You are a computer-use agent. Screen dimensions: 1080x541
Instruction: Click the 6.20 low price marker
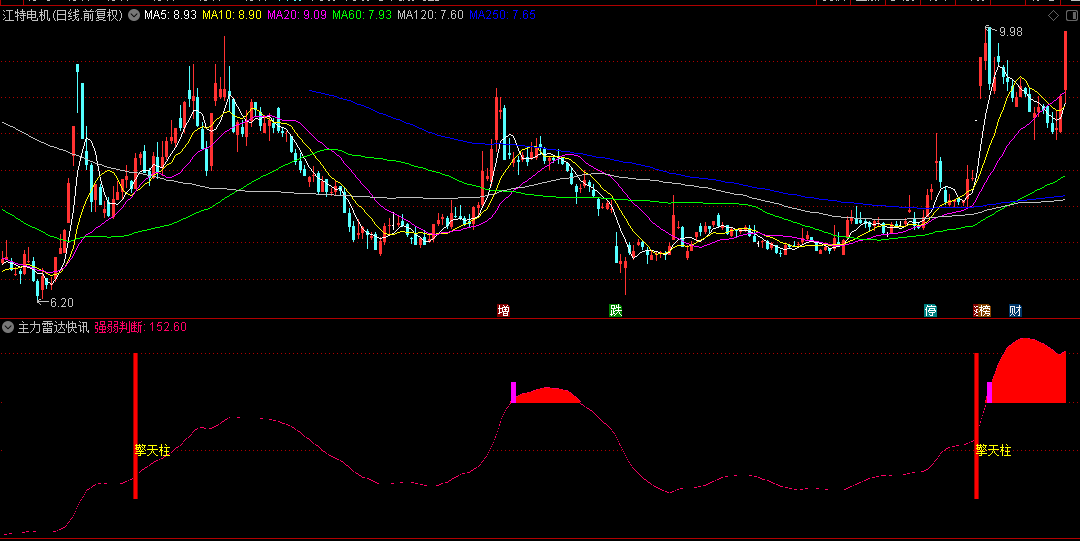point(58,302)
